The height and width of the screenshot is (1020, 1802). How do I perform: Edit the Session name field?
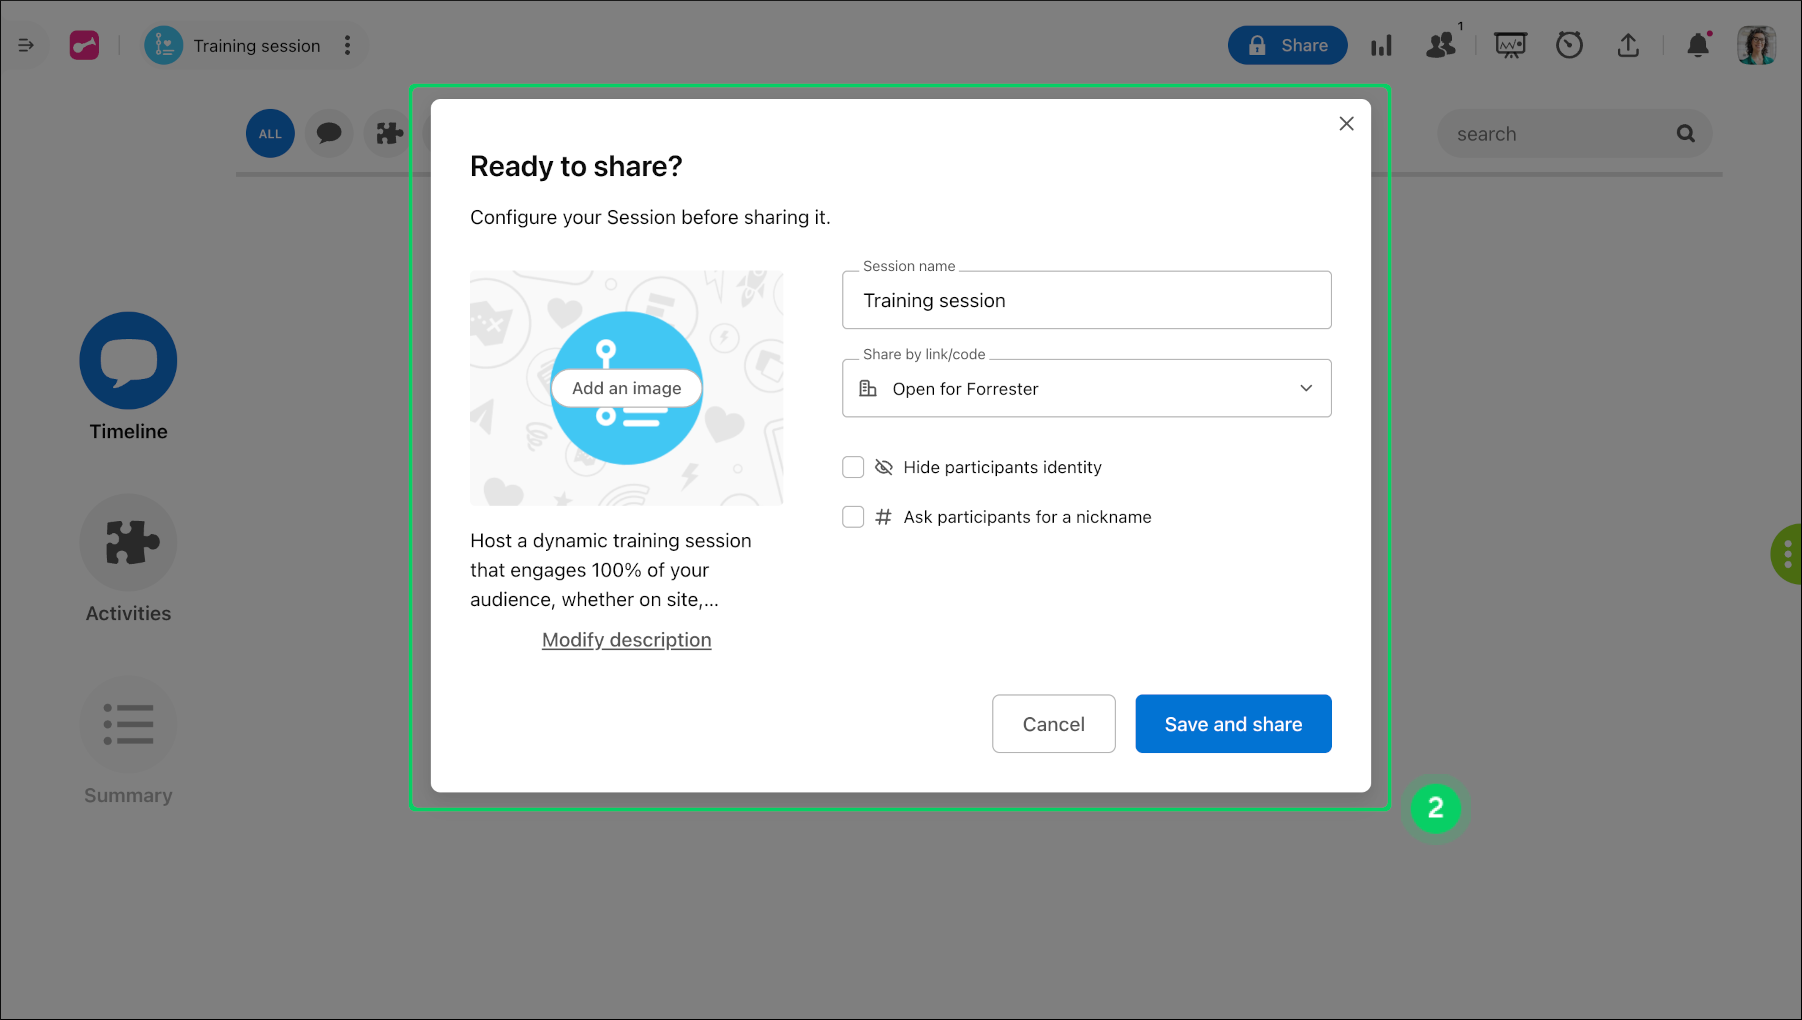point(1087,300)
